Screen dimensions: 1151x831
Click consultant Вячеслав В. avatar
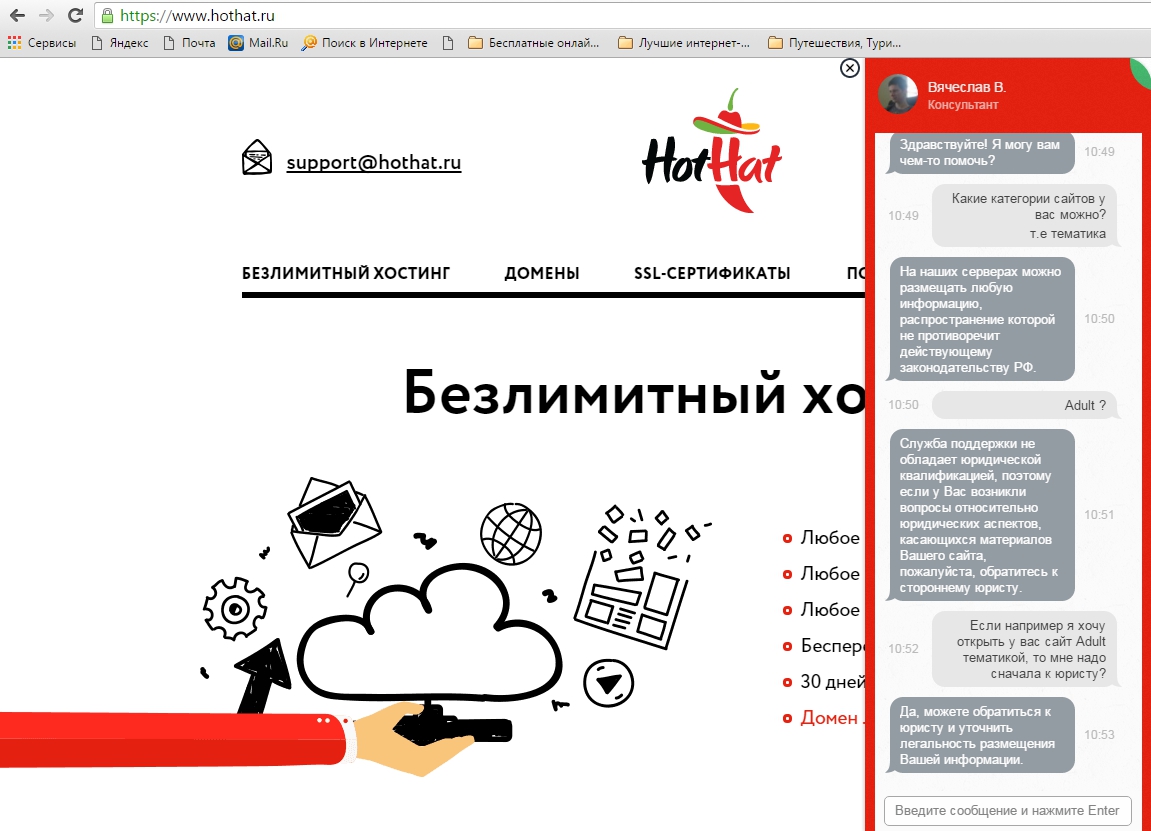tap(898, 94)
